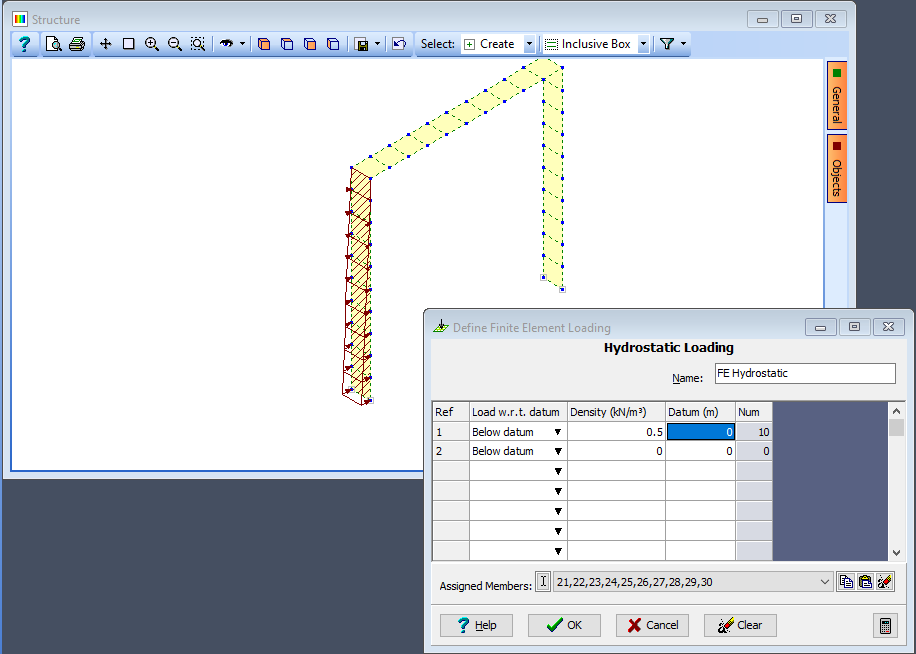
Task: Switch to the Objects side tab
Action: tap(836, 167)
